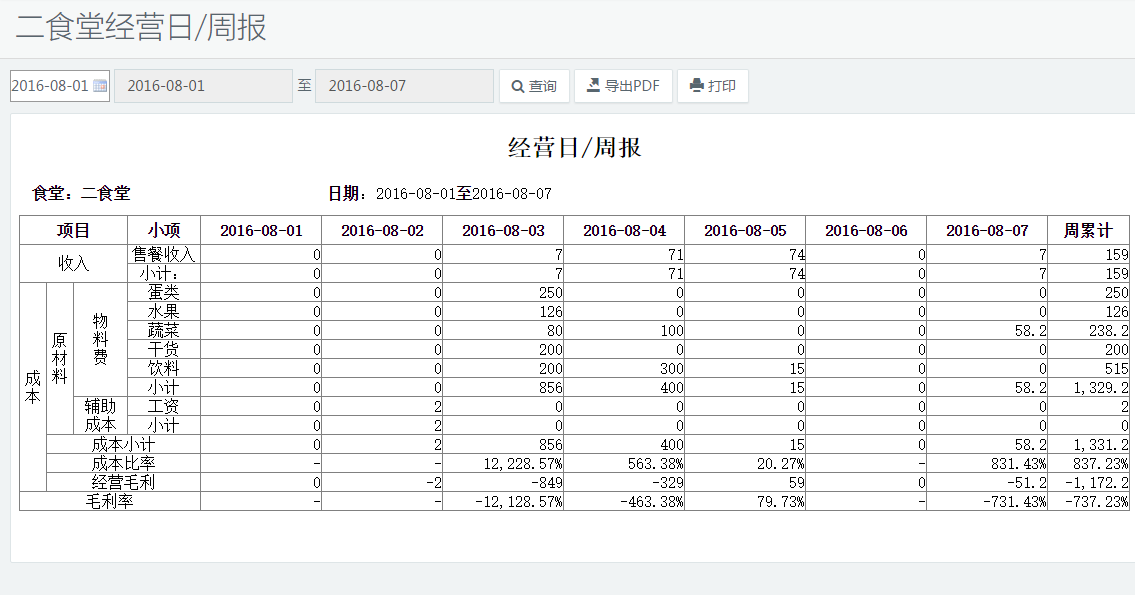
Task: Select the 周累计 column header
Action: (1088, 230)
